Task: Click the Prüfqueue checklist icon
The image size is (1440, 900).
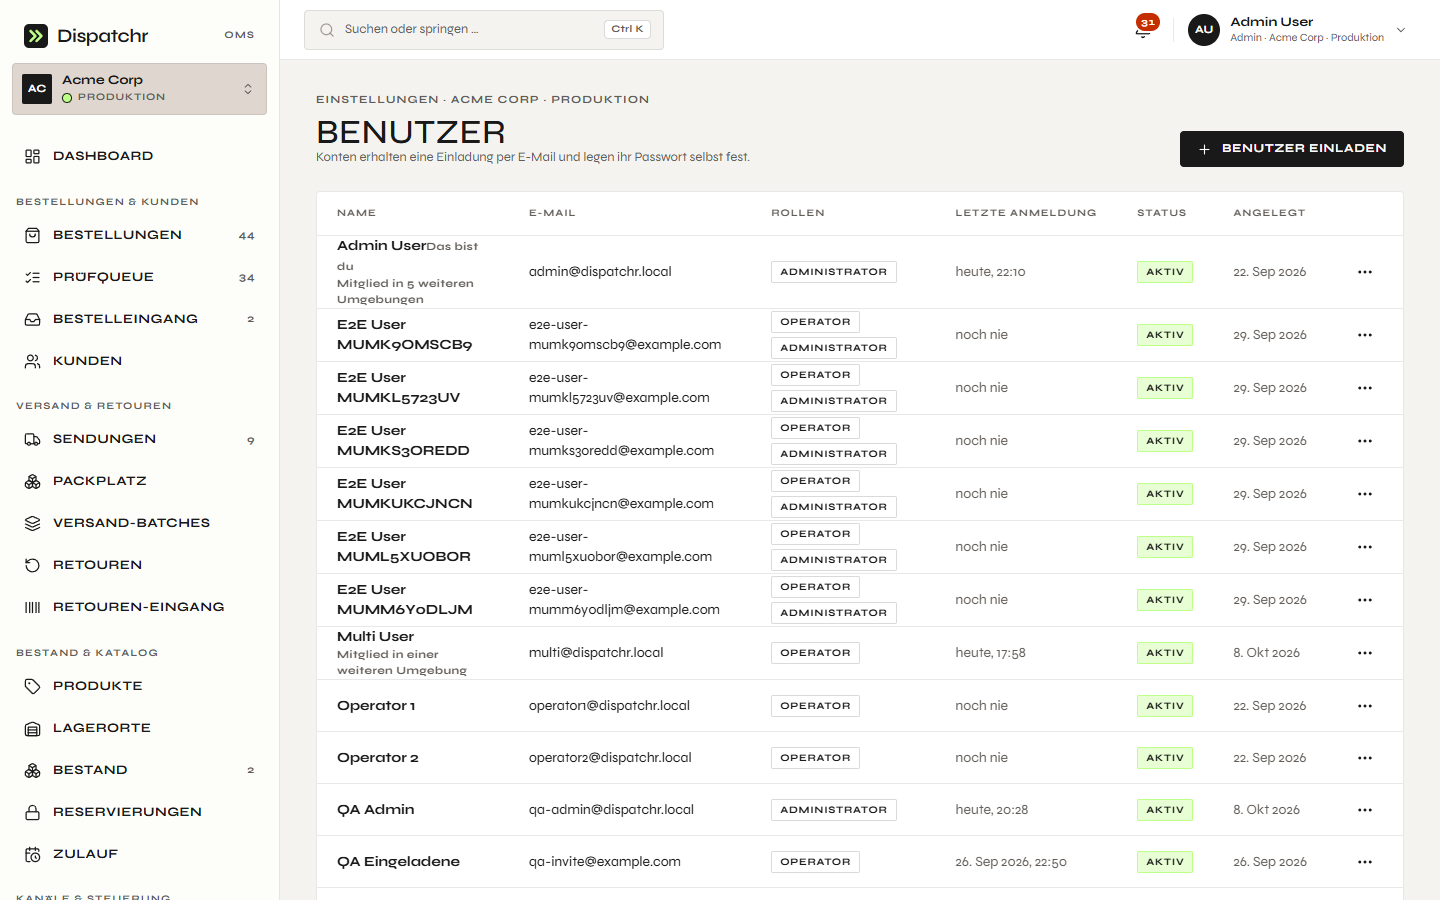Action: click(x=33, y=277)
